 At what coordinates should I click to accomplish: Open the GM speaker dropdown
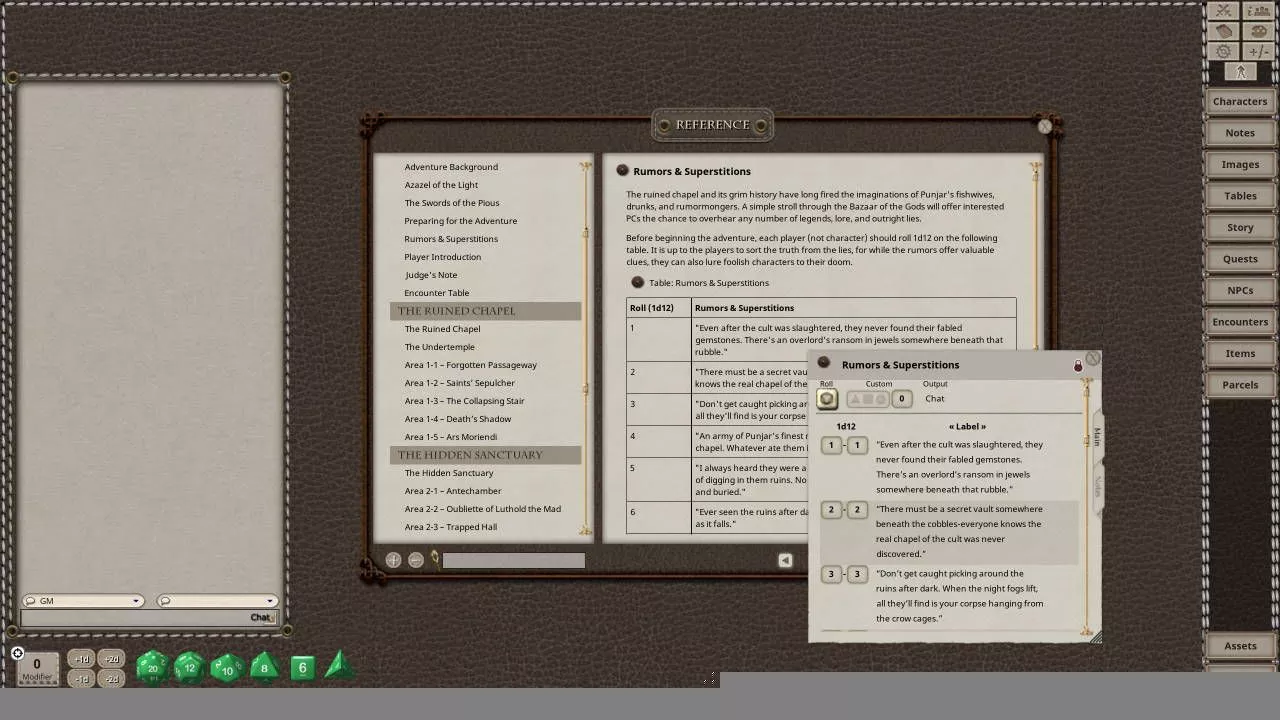(x=83, y=601)
